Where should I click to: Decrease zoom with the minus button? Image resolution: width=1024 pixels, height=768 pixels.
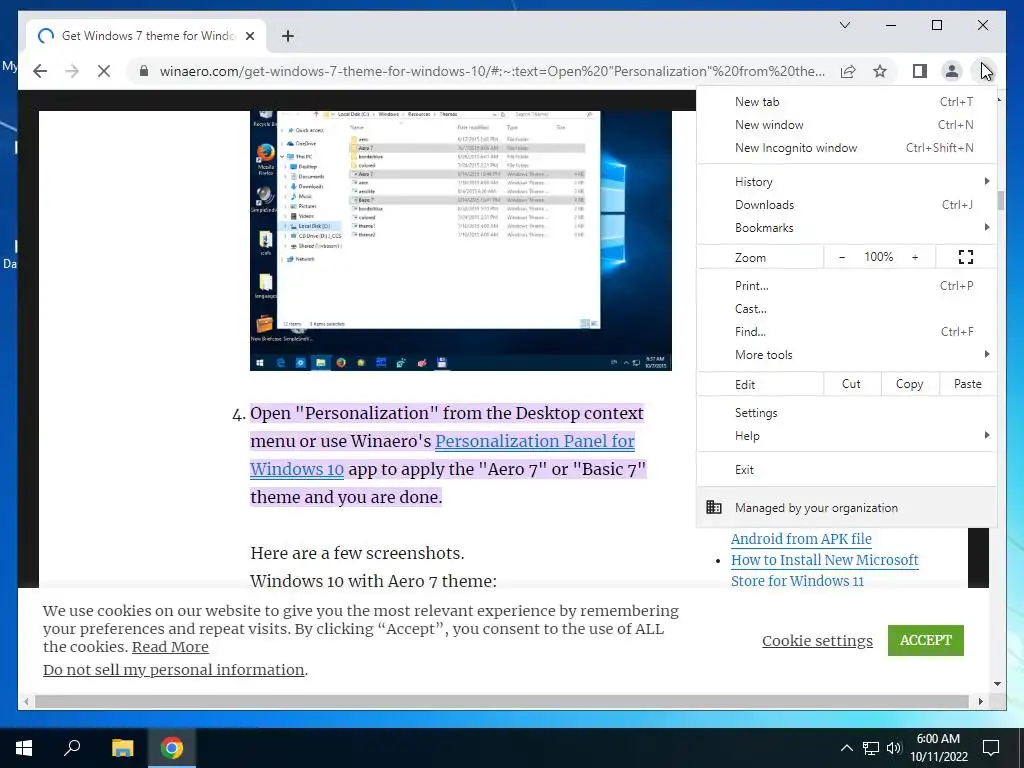click(842, 257)
